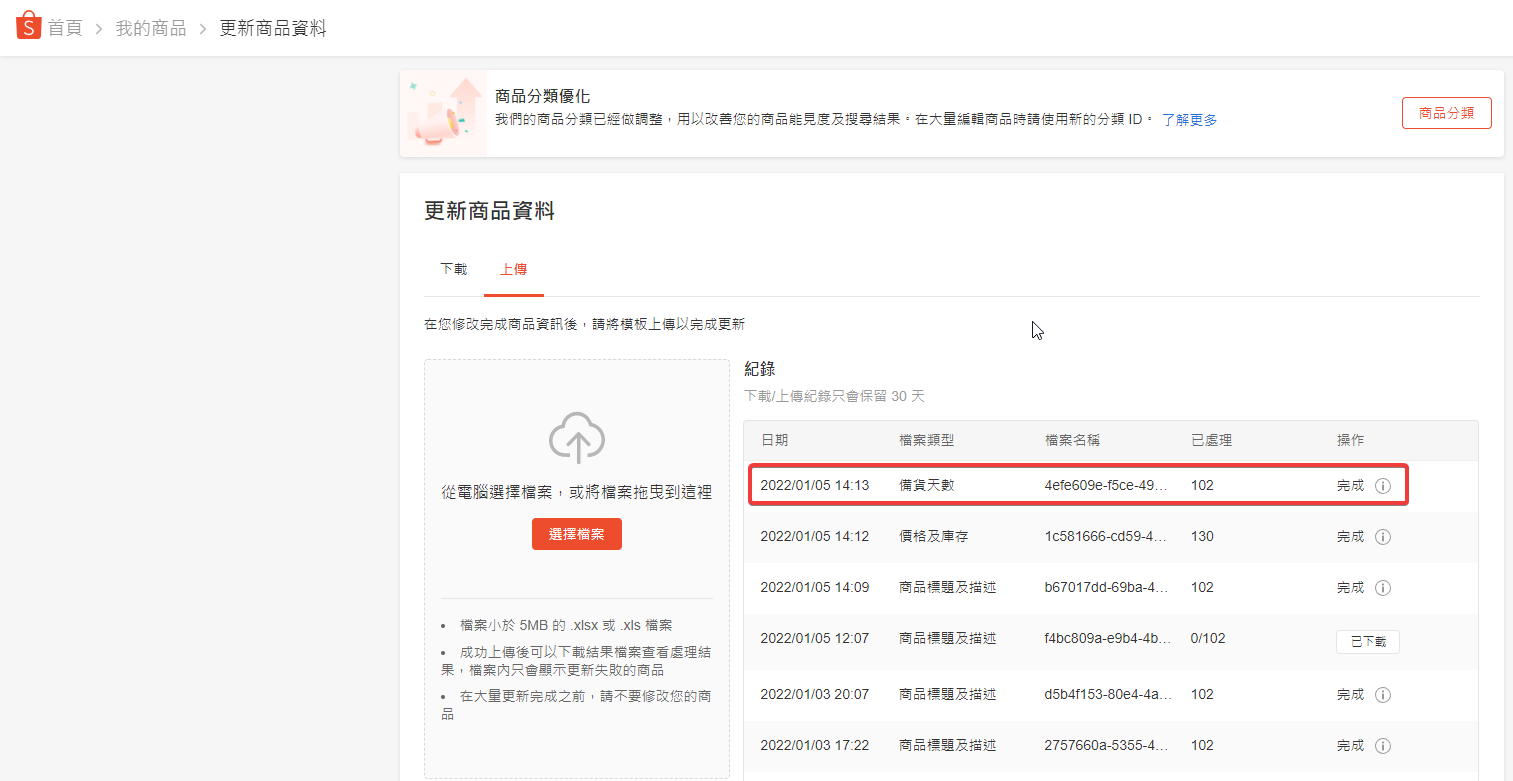The image size is (1513, 781).
Task: Open the 商品分類 button in banner
Action: tap(1446, 113)
